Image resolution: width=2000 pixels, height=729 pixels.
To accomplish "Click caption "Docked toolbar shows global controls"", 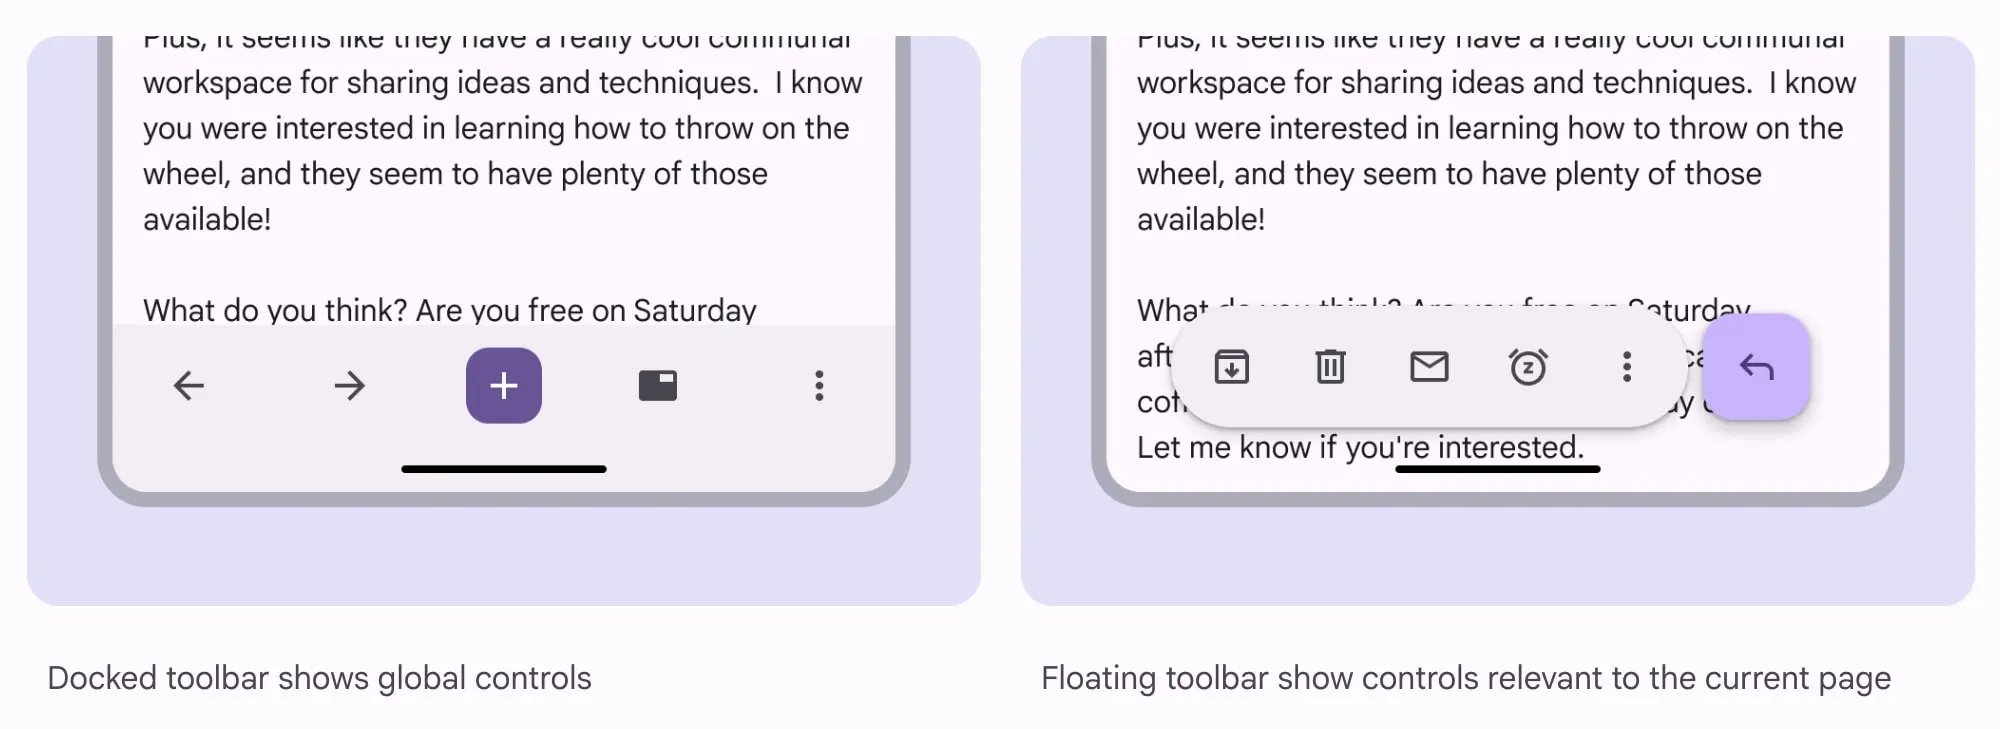I will click(320, 678).
